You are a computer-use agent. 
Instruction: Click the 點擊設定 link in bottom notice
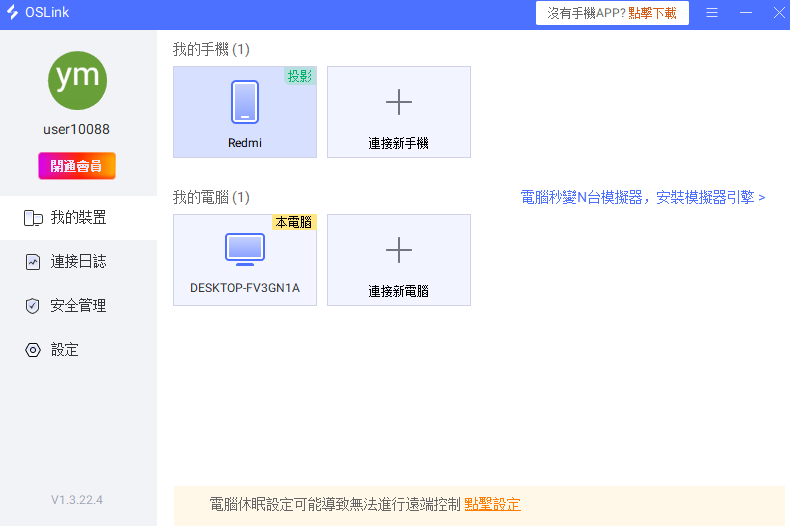pyautogui.click(x=492, y=504)
